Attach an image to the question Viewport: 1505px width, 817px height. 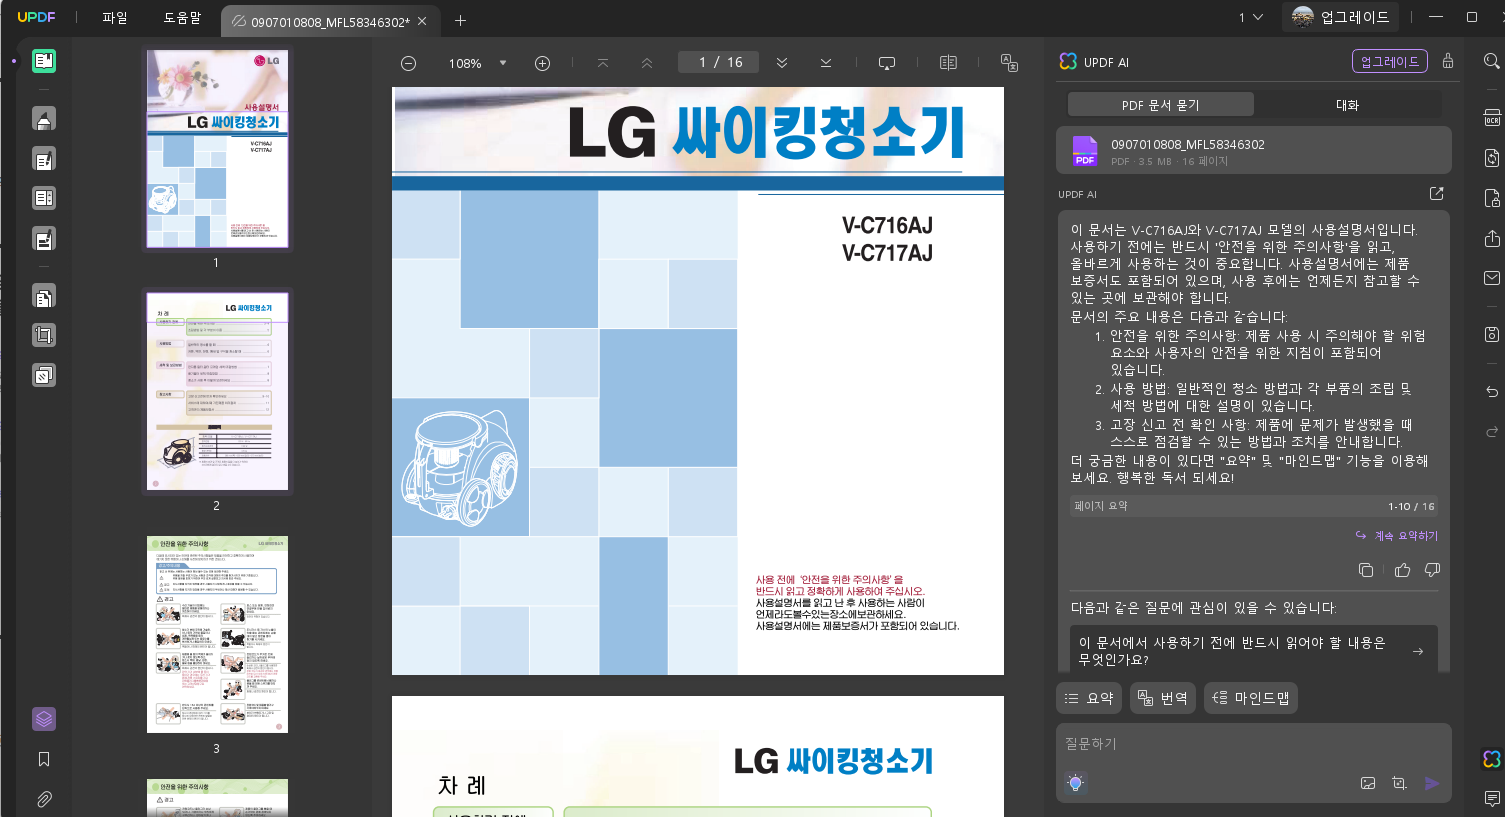pos(1368,783)
